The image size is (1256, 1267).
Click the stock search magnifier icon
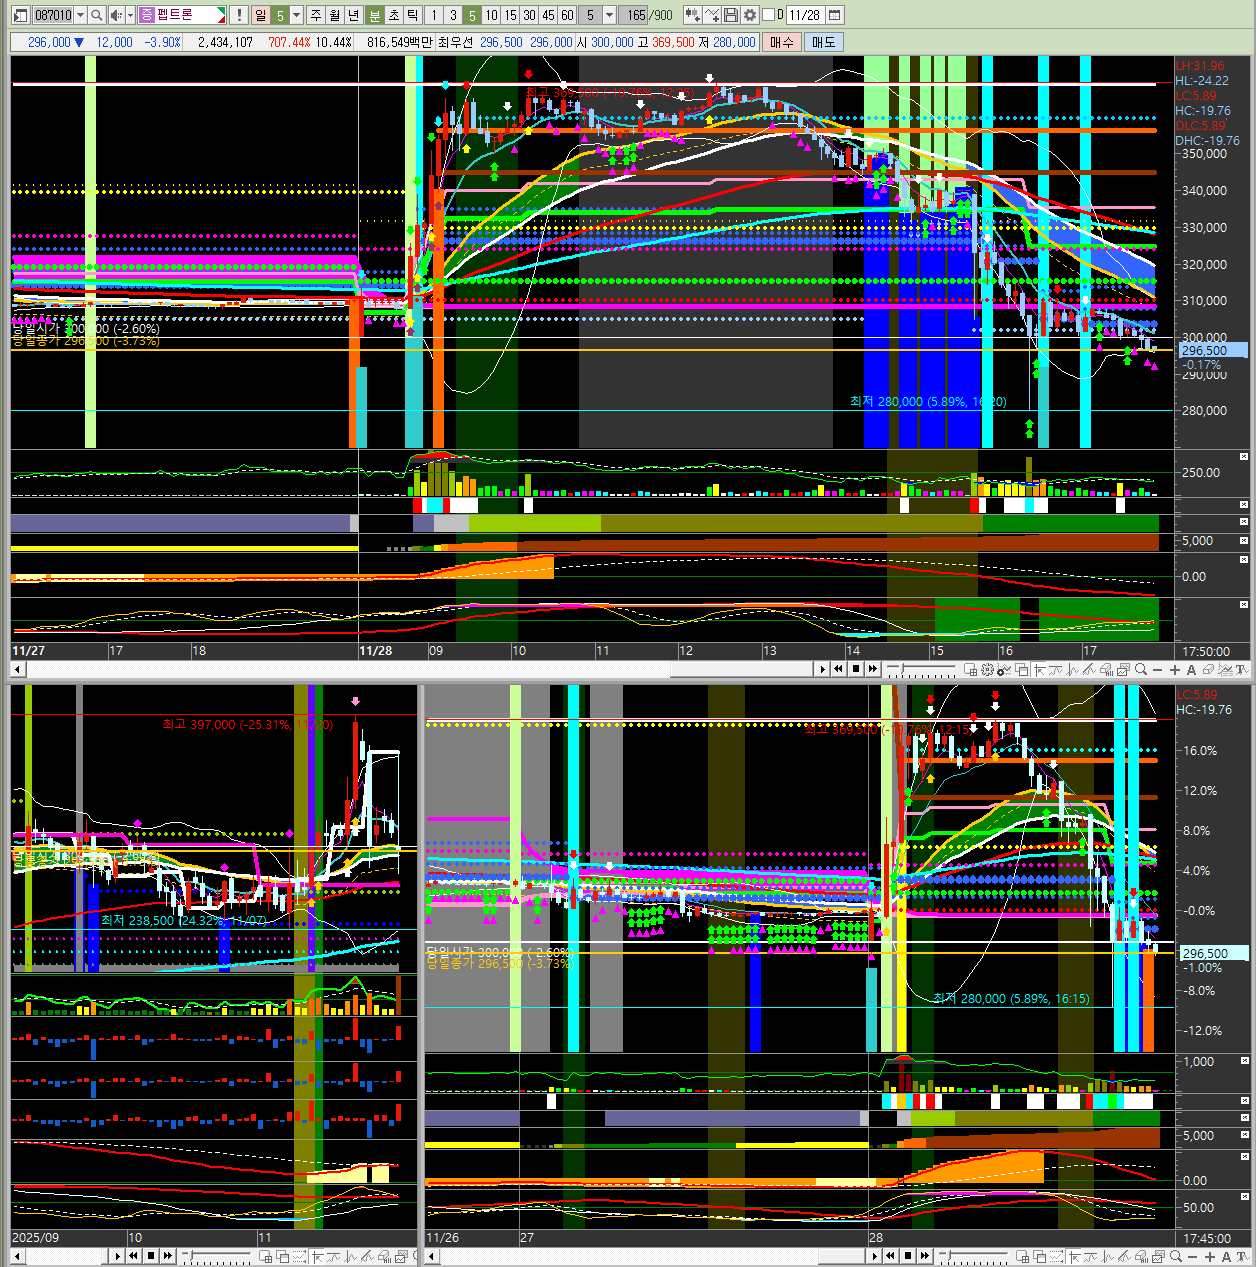tap(97, 15)
